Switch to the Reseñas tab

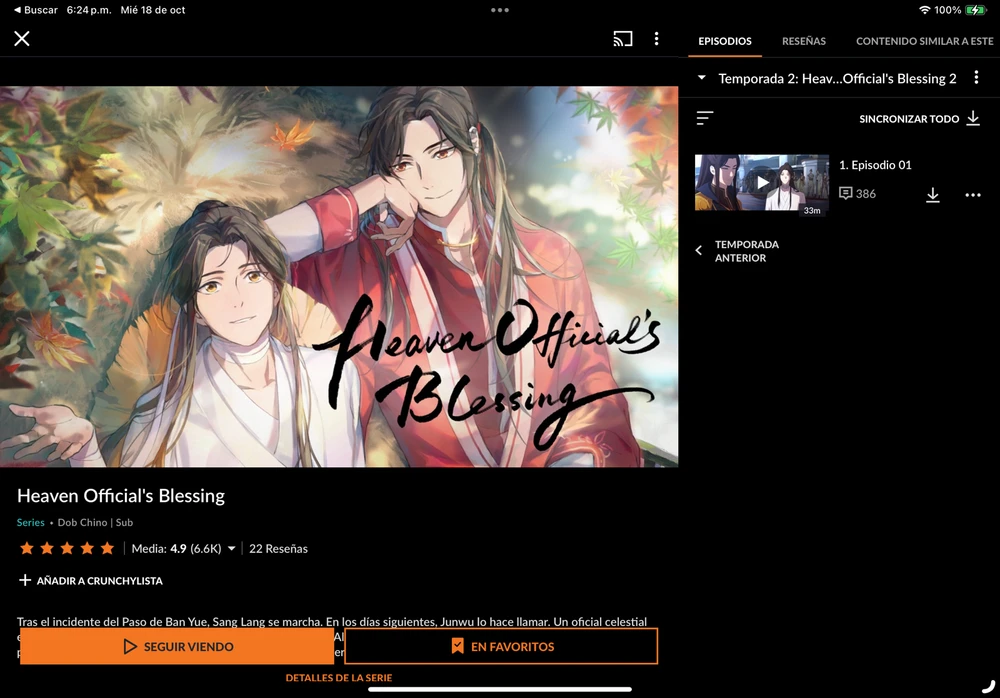(803, 41)
